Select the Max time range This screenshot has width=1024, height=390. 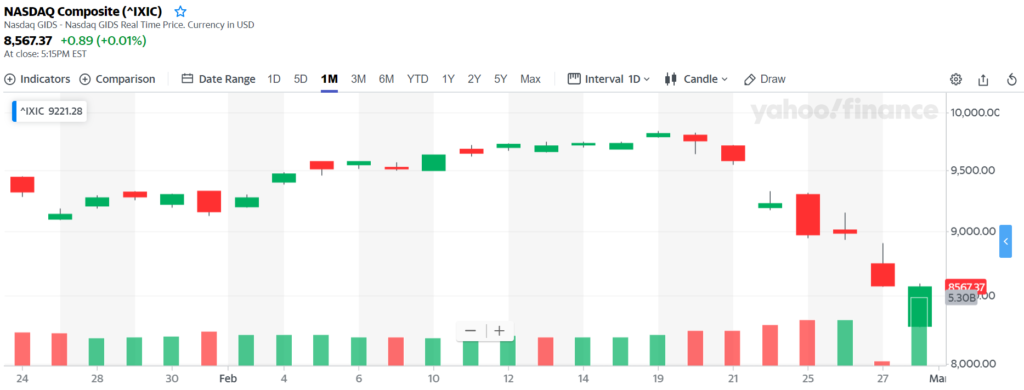(530, 79)
